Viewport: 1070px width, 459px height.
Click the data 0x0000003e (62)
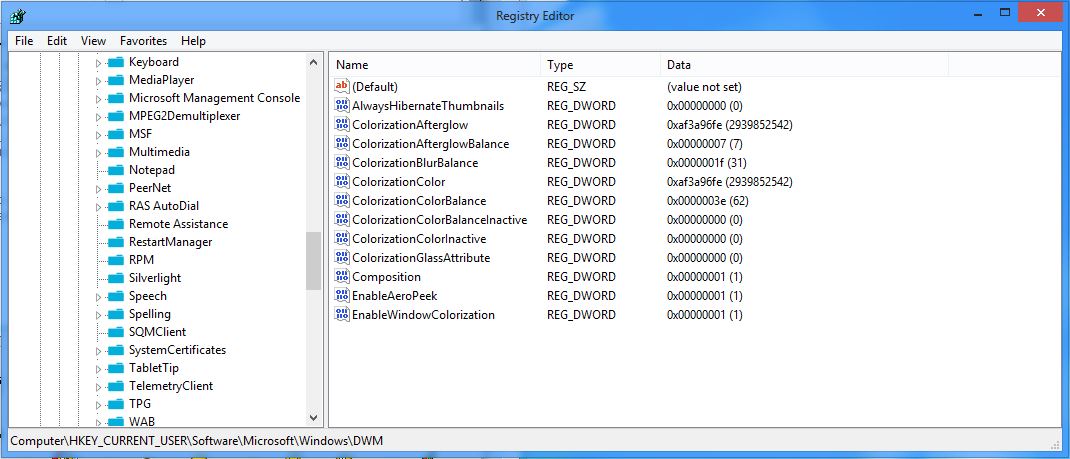706,201
